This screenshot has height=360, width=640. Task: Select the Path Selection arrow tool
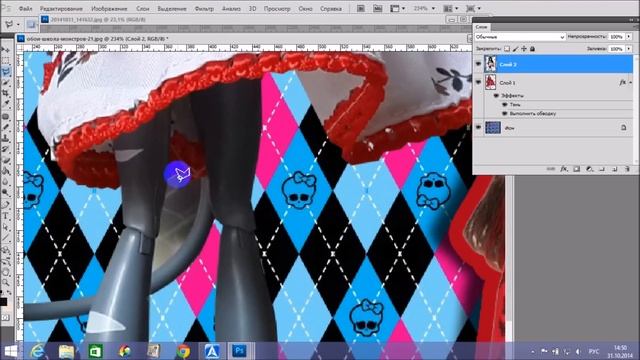[x=6, y=227]
